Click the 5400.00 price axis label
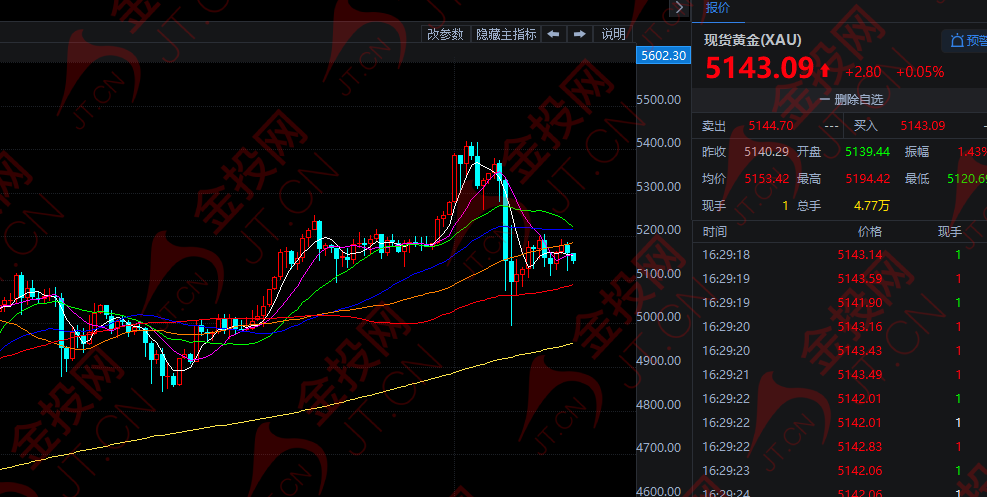The image size is (987, 497). pos(659,143)
